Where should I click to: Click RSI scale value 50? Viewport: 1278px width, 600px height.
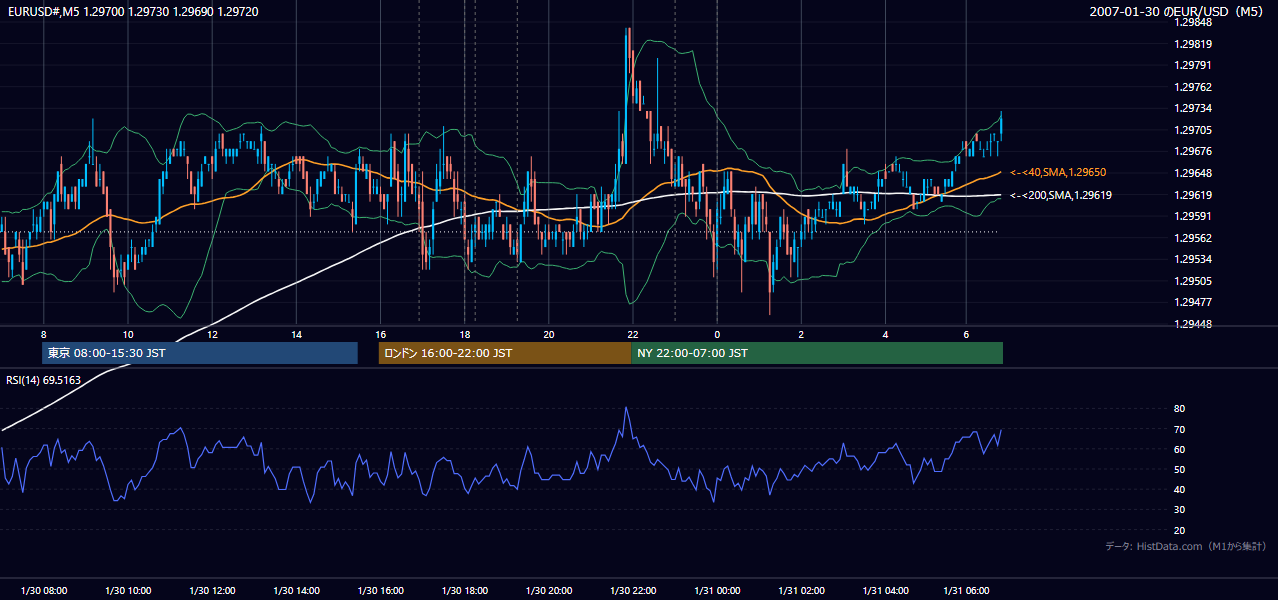point(1179,469)
